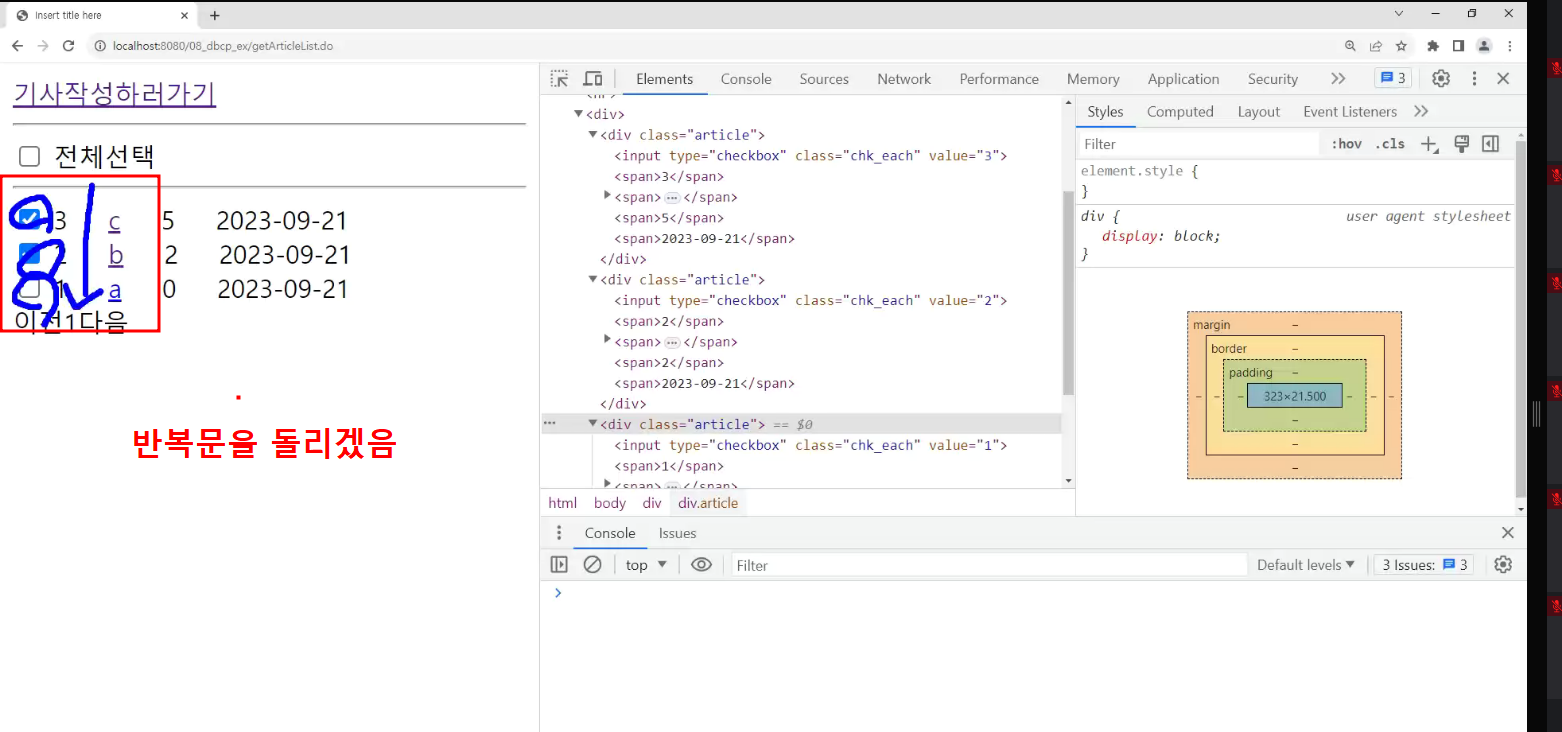
Task: Click the zoom magnifier icon in address bar
Action: [1351, 46]
